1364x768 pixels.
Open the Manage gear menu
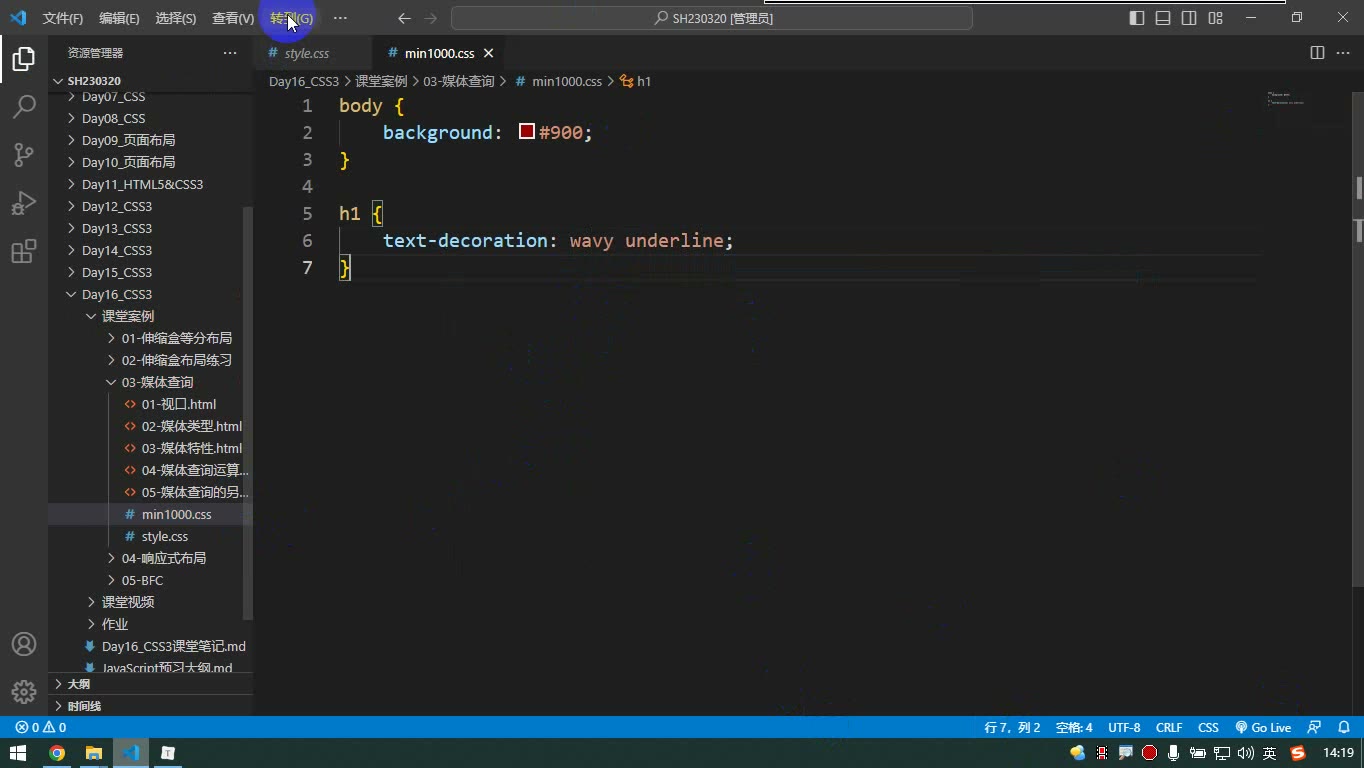pyautogui.click(x=24, y=691)
